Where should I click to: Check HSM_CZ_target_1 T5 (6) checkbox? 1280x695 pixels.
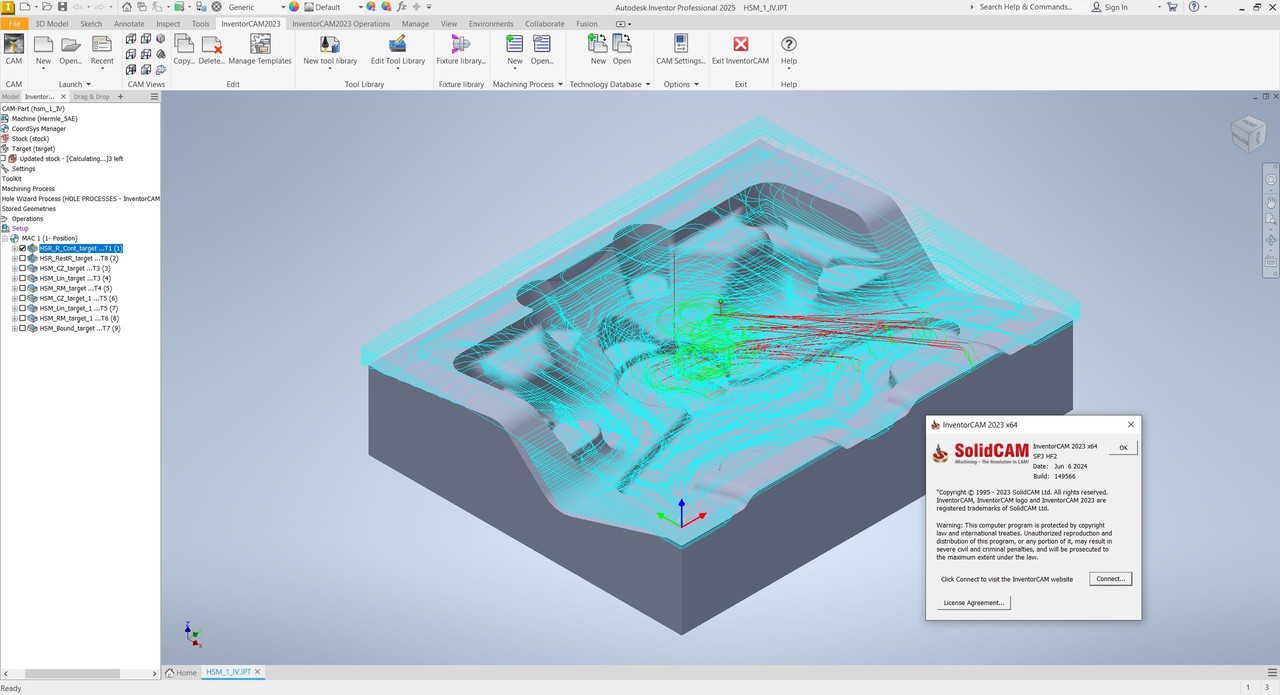tap(23, 298)
